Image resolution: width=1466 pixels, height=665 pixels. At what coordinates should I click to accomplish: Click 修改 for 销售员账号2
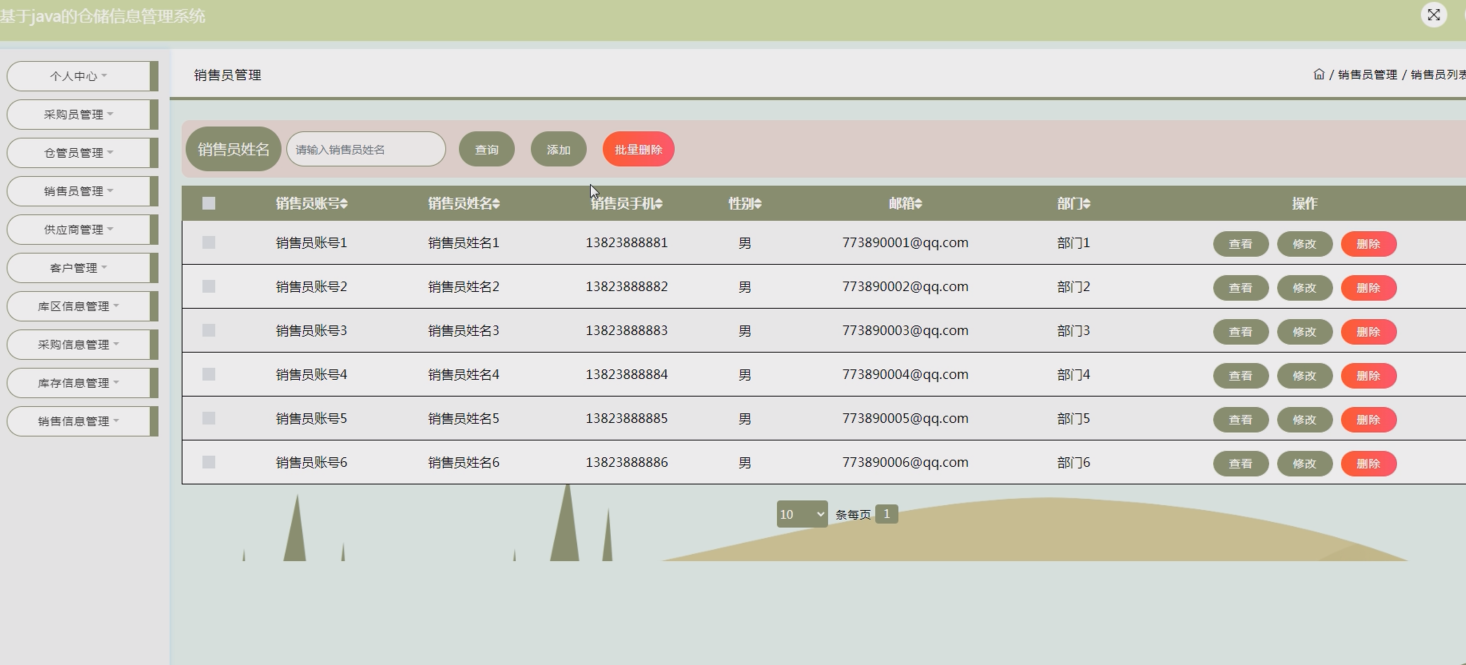[x=1305, y=288]
